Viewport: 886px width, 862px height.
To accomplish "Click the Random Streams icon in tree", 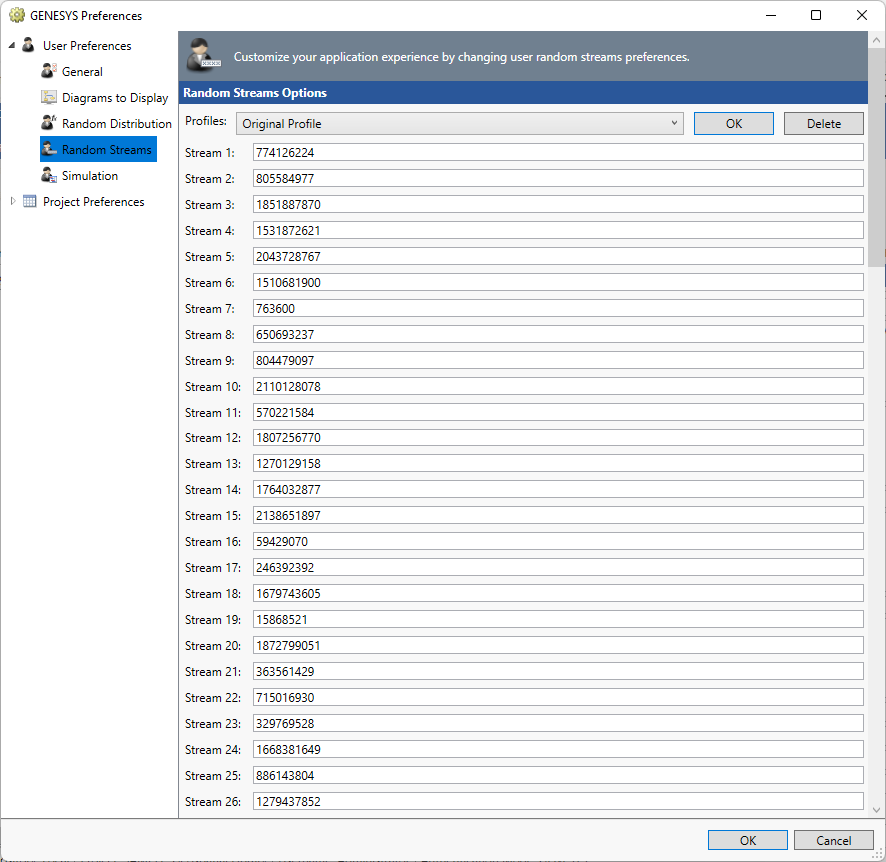I will (49, 150).
